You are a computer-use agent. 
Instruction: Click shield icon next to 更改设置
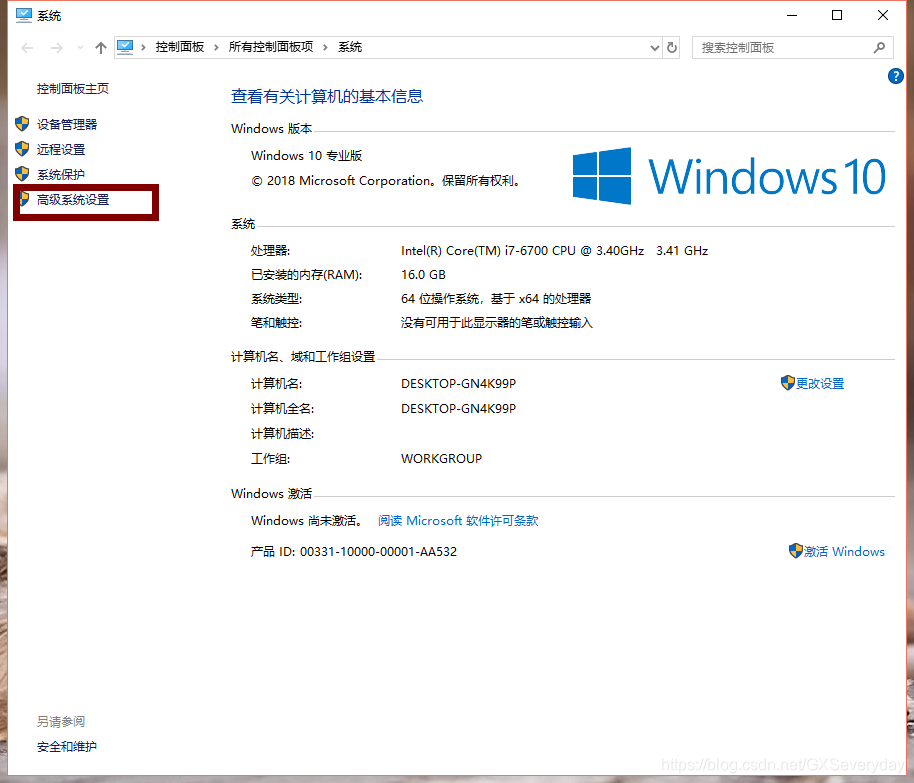click(x=788, y=382)
